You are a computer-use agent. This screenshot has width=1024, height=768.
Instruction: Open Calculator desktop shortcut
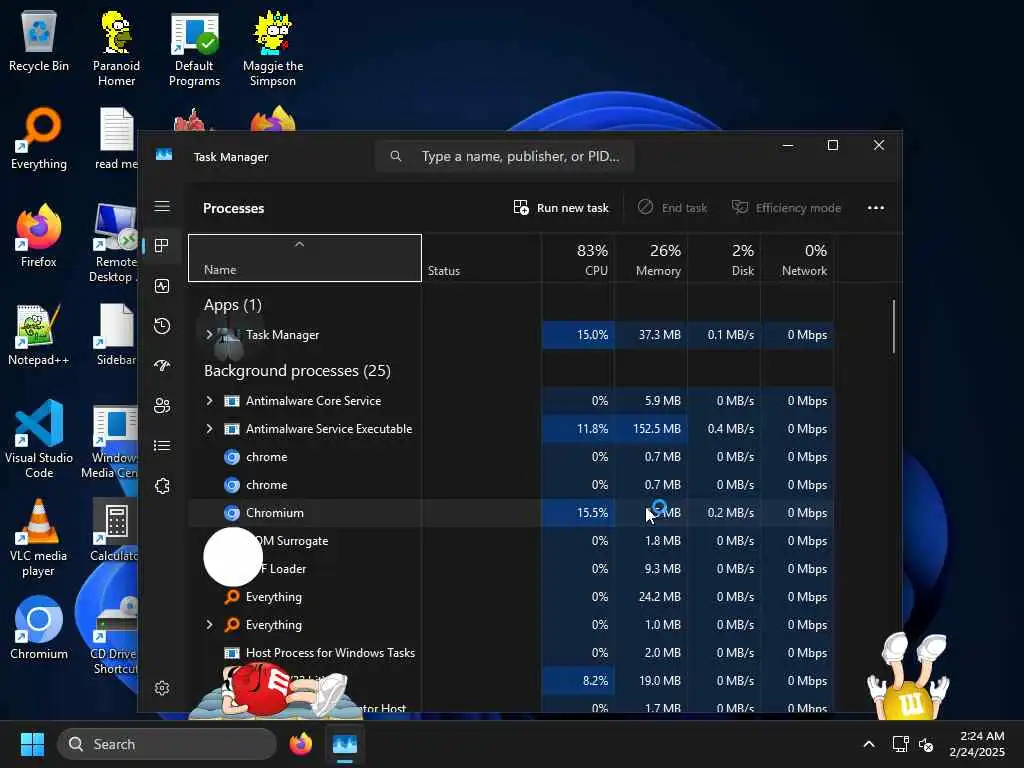pyautogui.click(x=116, y=530)
